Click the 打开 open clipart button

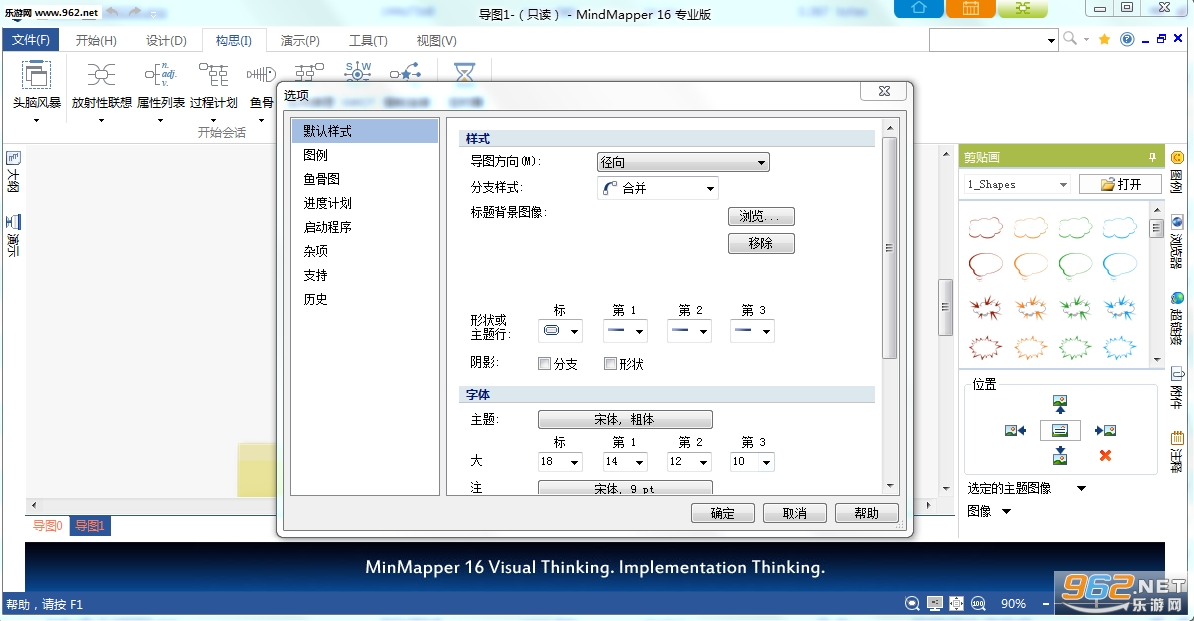(1120, 184)
